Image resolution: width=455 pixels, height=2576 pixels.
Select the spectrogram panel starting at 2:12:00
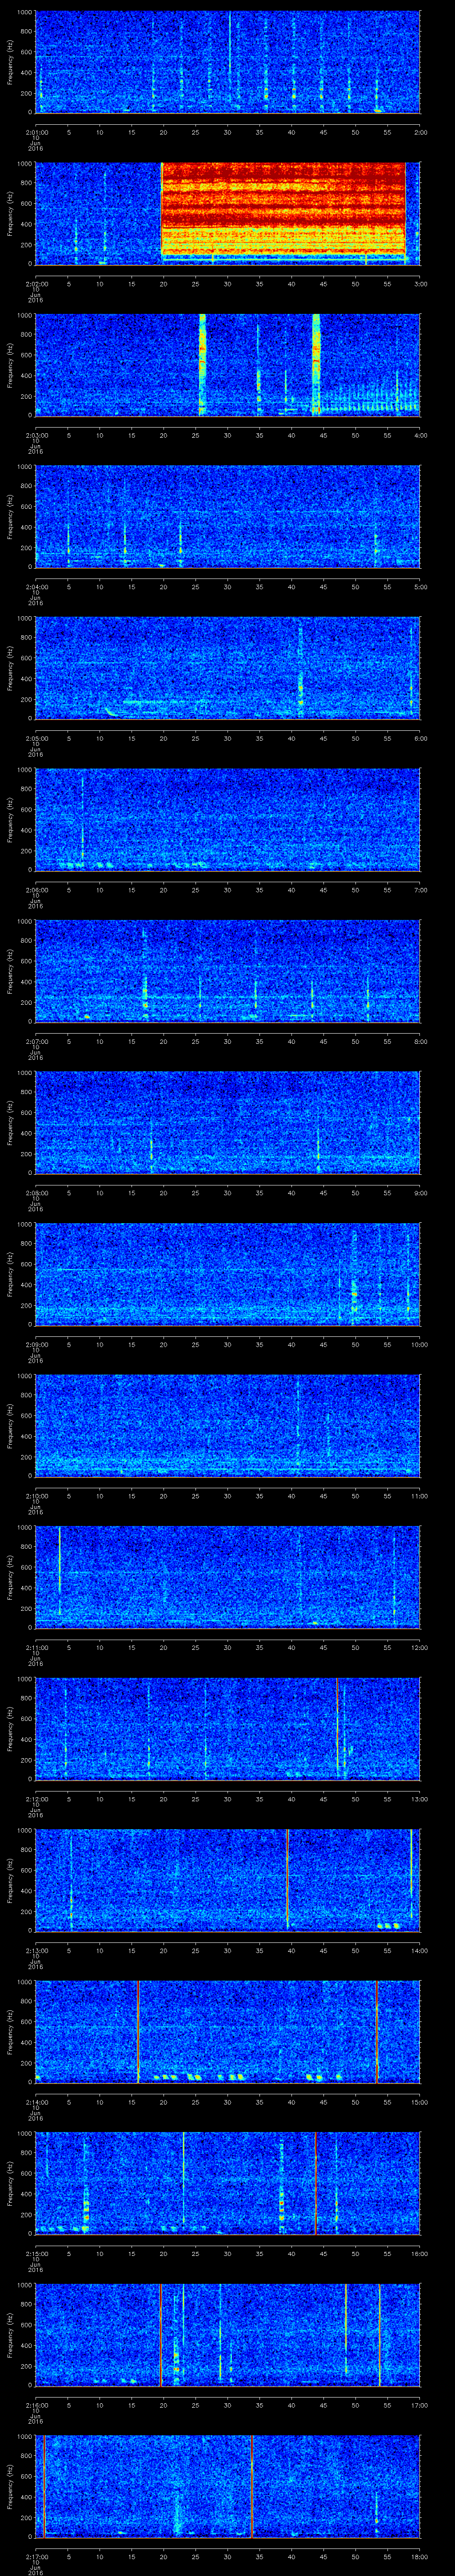(x=228, y=1728)
